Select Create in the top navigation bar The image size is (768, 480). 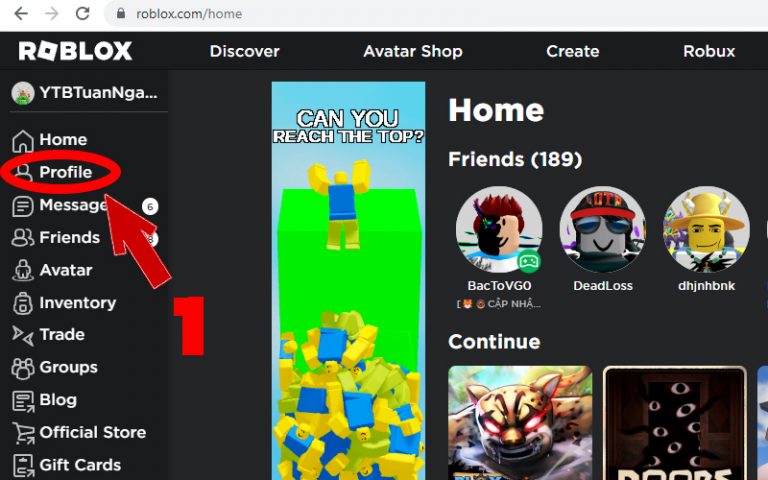pos(572,51)
